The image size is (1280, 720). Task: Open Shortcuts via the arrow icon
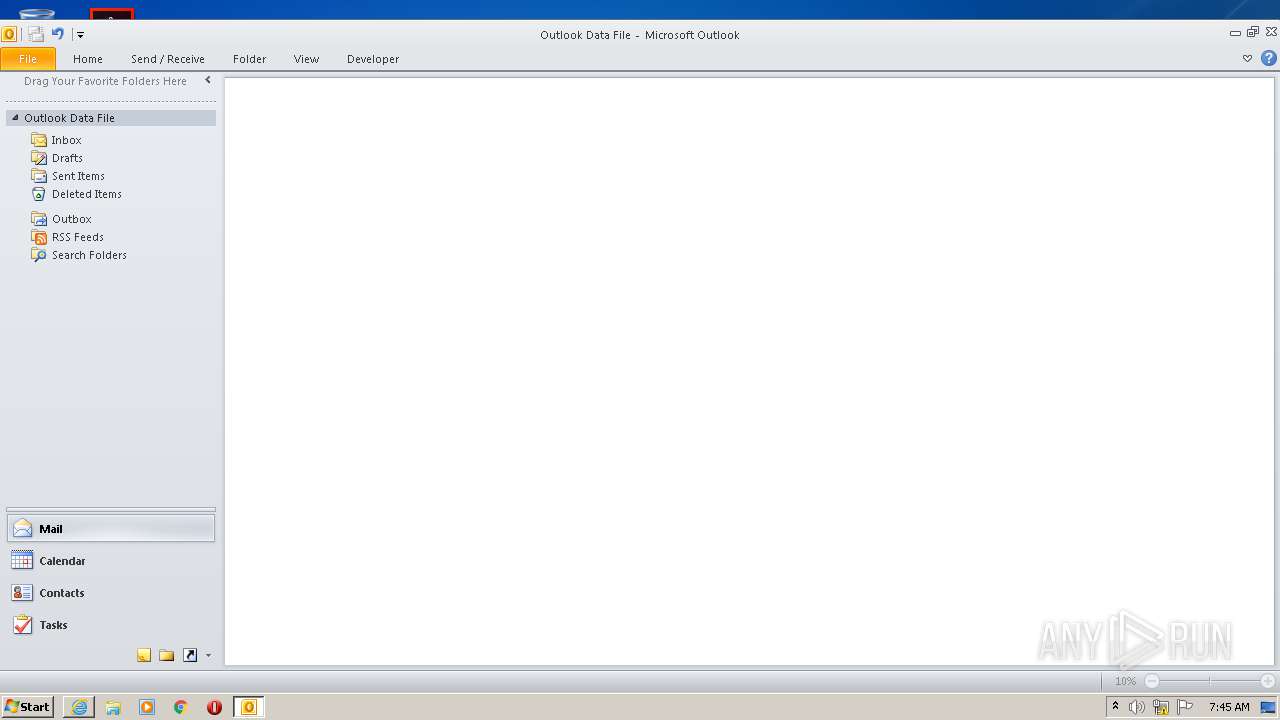click(x=190, y=655)
